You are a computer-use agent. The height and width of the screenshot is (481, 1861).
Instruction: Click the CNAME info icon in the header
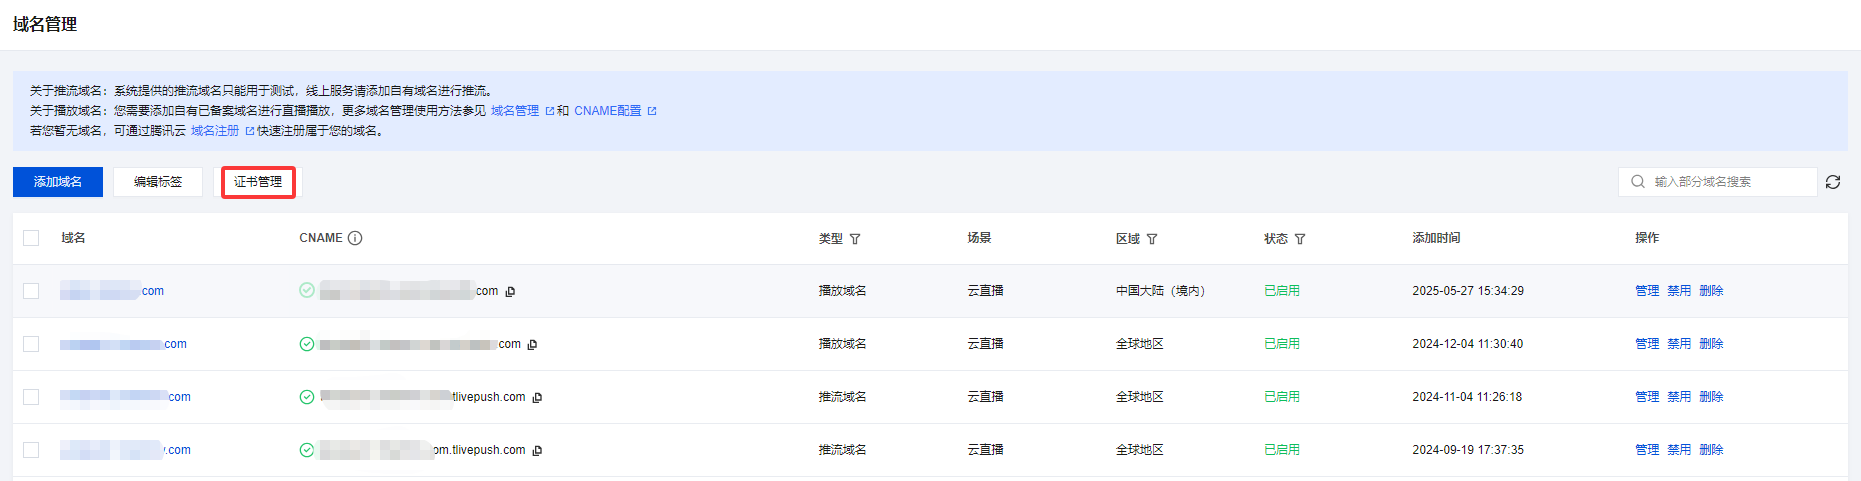pyautogui.click(x=355, y=238)
